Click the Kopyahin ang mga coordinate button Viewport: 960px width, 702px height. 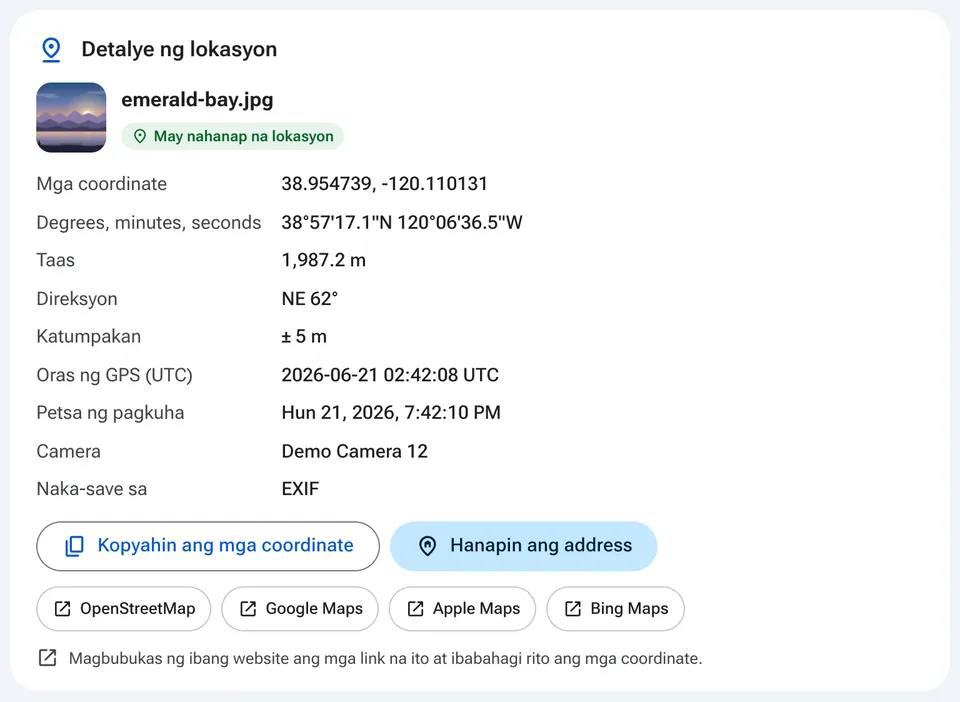(208, 546)
